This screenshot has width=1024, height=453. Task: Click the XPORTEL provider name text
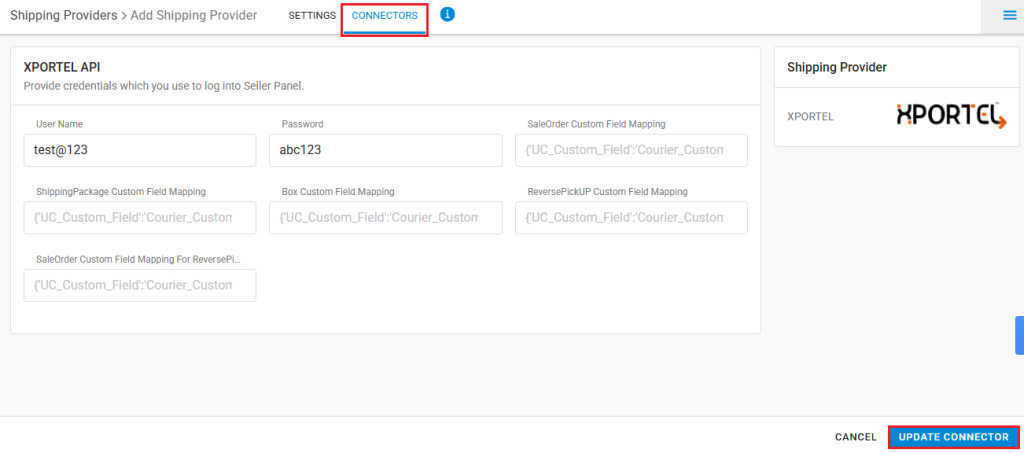(x=810, y=117)
